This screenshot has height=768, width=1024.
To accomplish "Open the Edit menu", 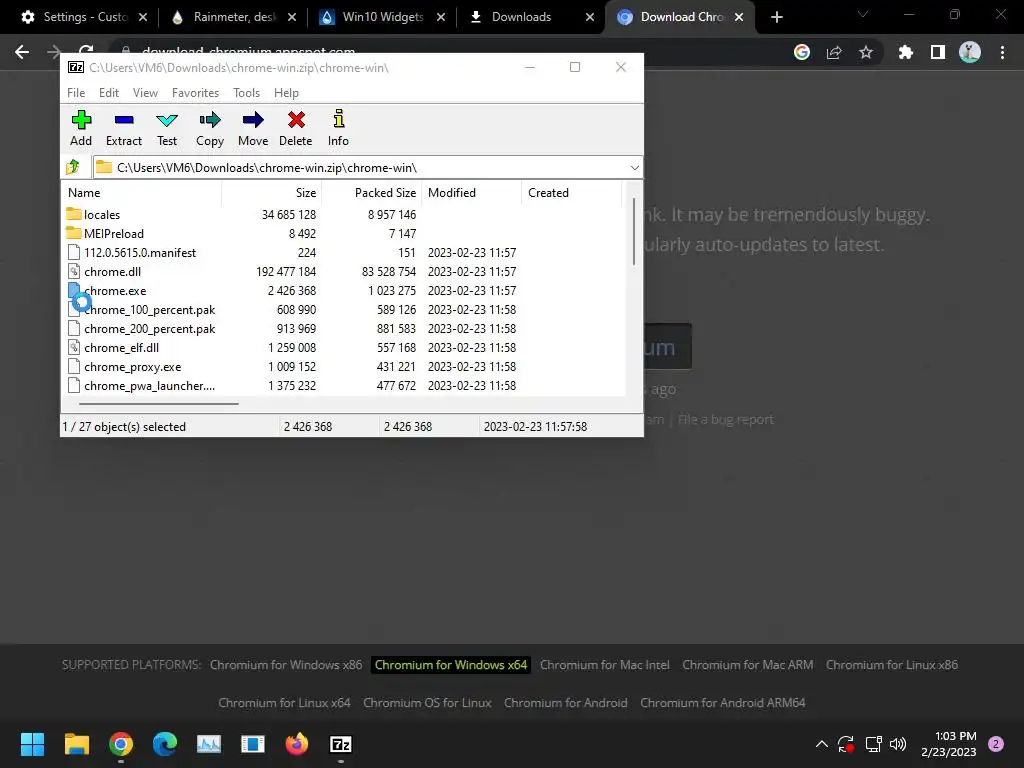I will click(108, 93).
